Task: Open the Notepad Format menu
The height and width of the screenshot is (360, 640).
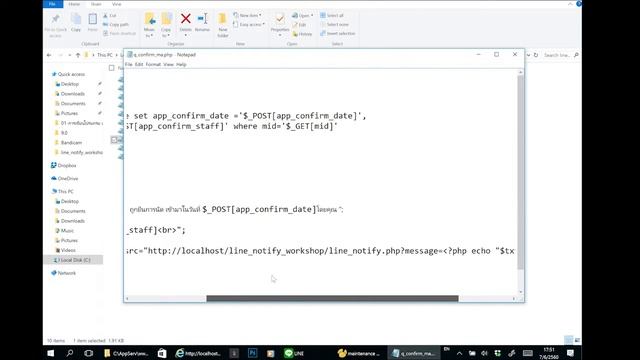Action: click(x=153, y=64)
